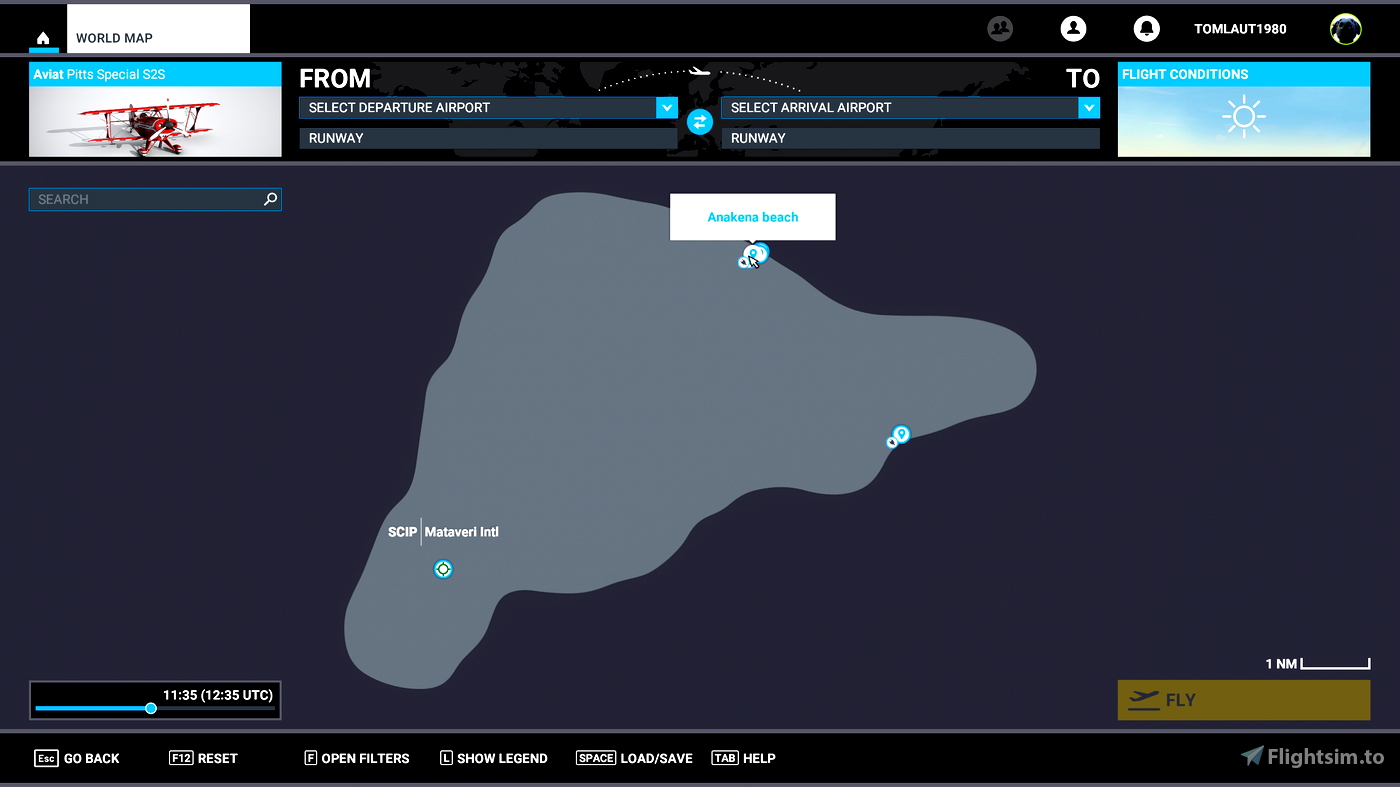This screenshot has height=787, width=1400.
Task: Open the FLIGHT CONDITIONS weather panel
Action: coord(1244,110)
